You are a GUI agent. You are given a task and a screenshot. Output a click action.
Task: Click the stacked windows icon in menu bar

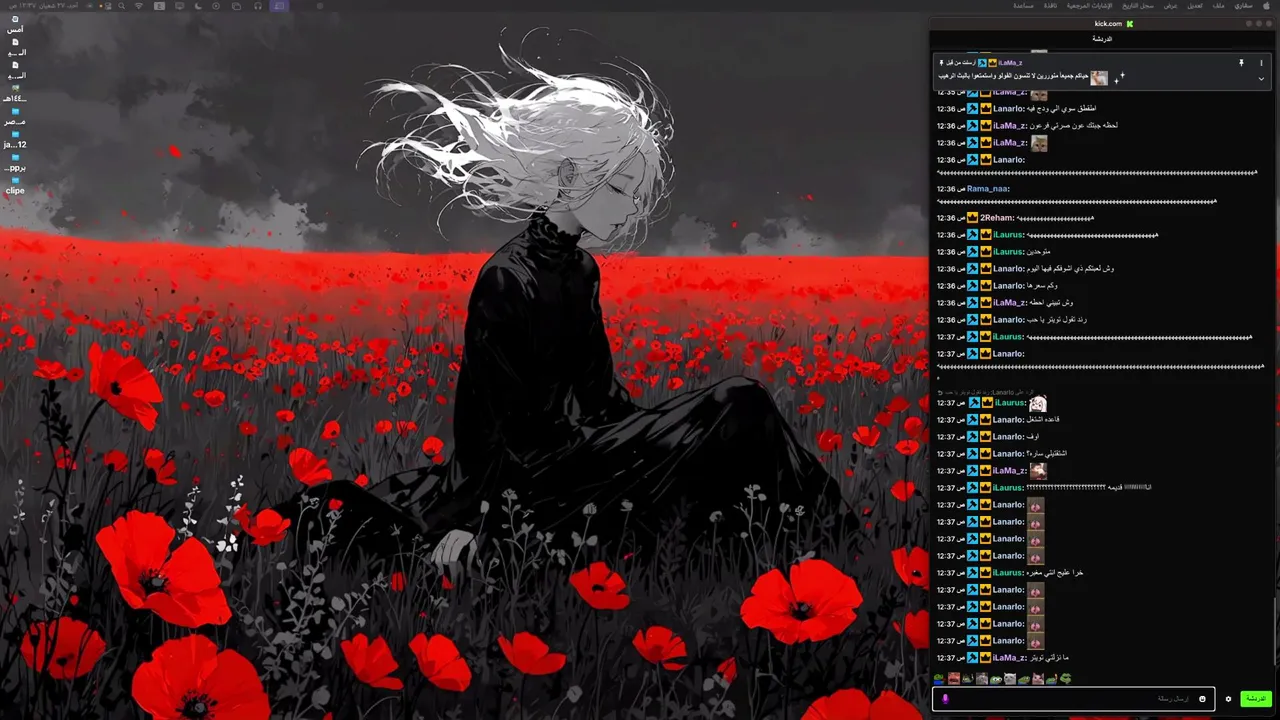[x=236, y=6]
